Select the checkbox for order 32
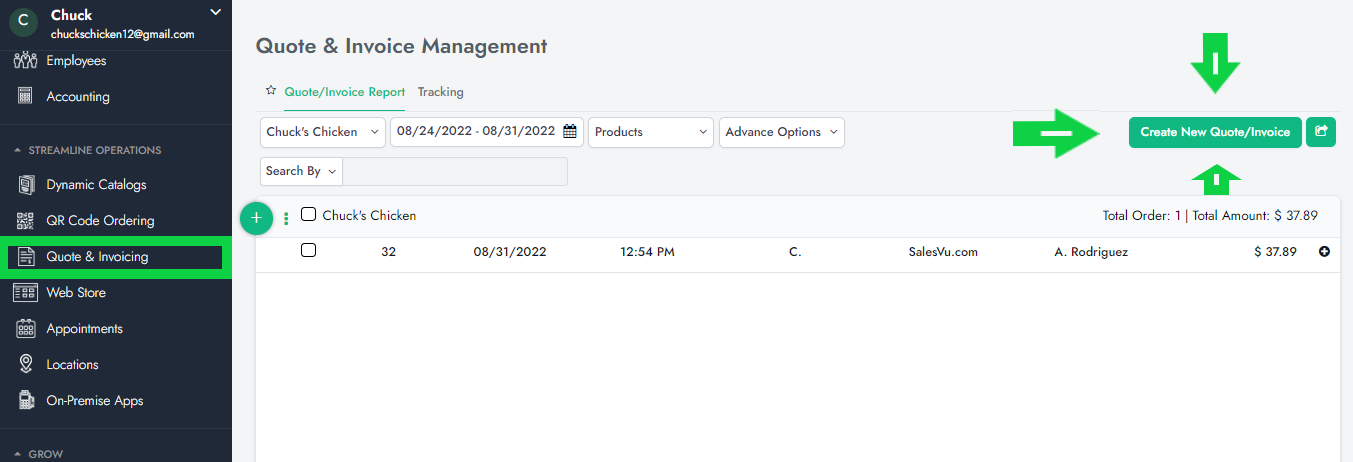This screenshot has width=1353, height=462. click(309, 251)
